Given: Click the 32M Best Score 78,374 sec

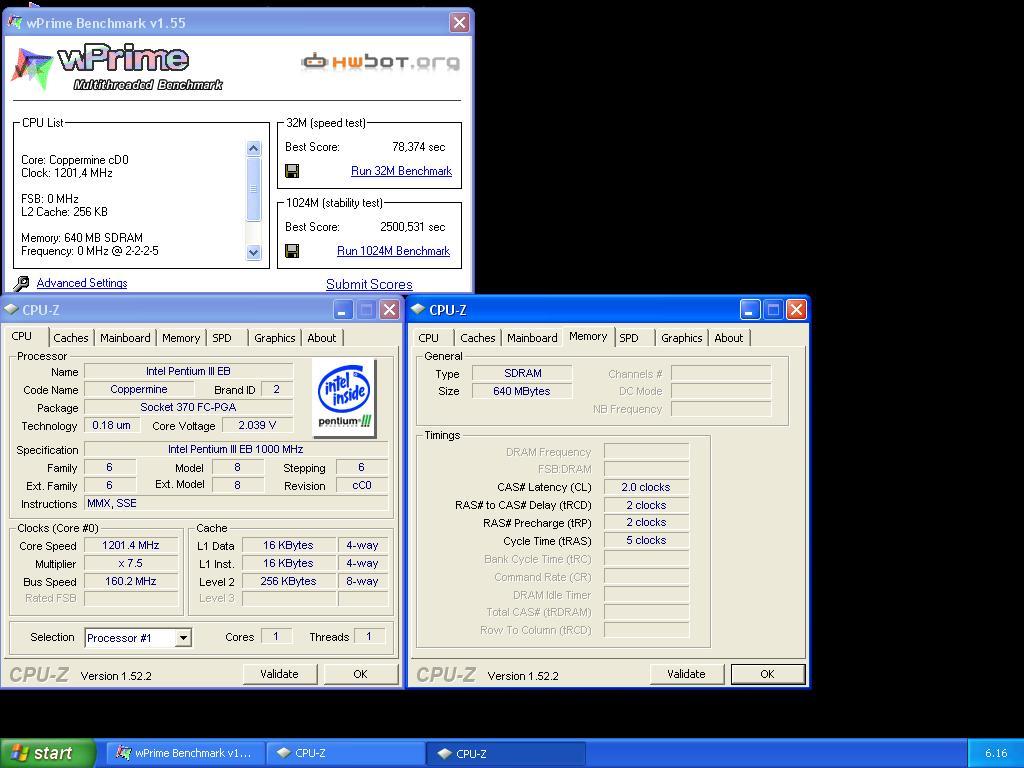Looking at the screenshot, I should (419, 147).
